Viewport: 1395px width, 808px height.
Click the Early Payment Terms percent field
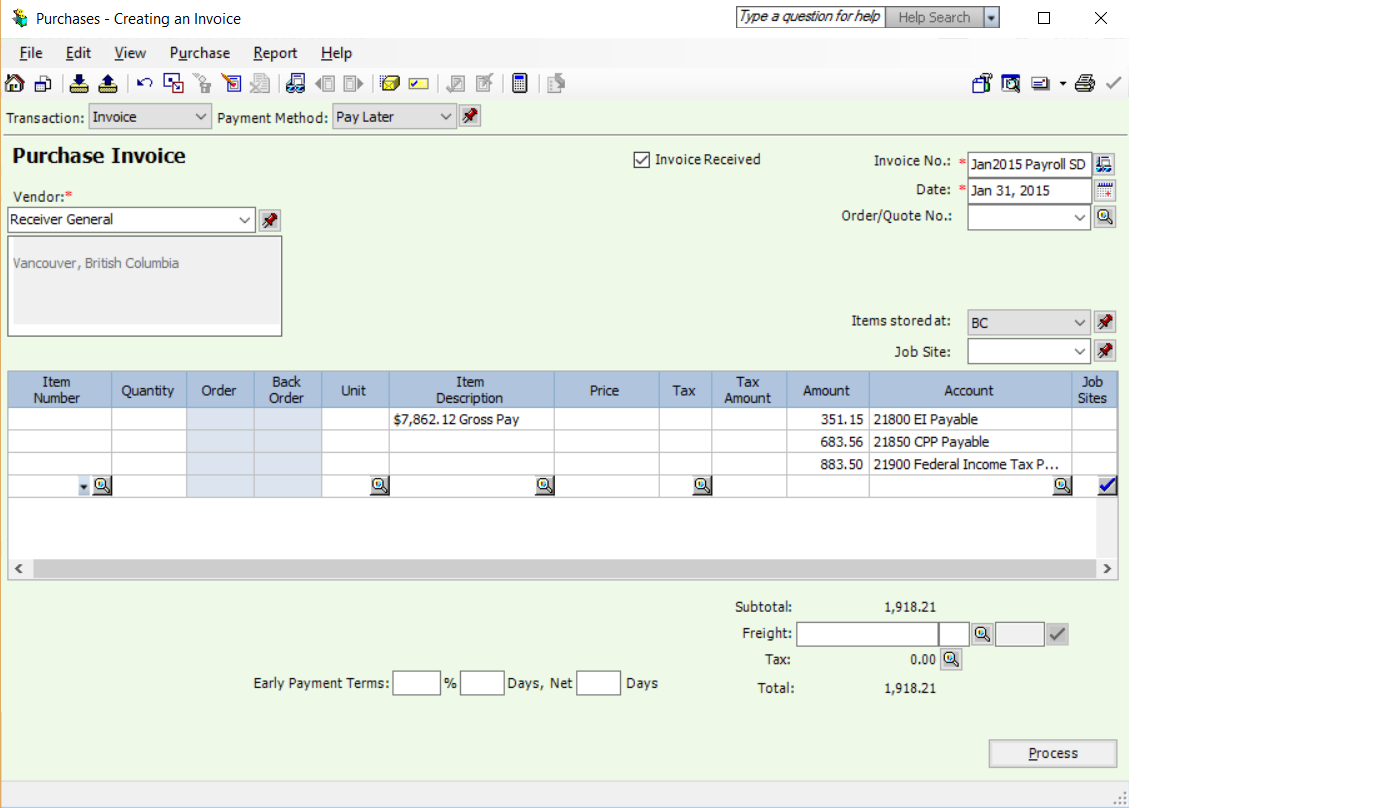click(x=417, y=683)
